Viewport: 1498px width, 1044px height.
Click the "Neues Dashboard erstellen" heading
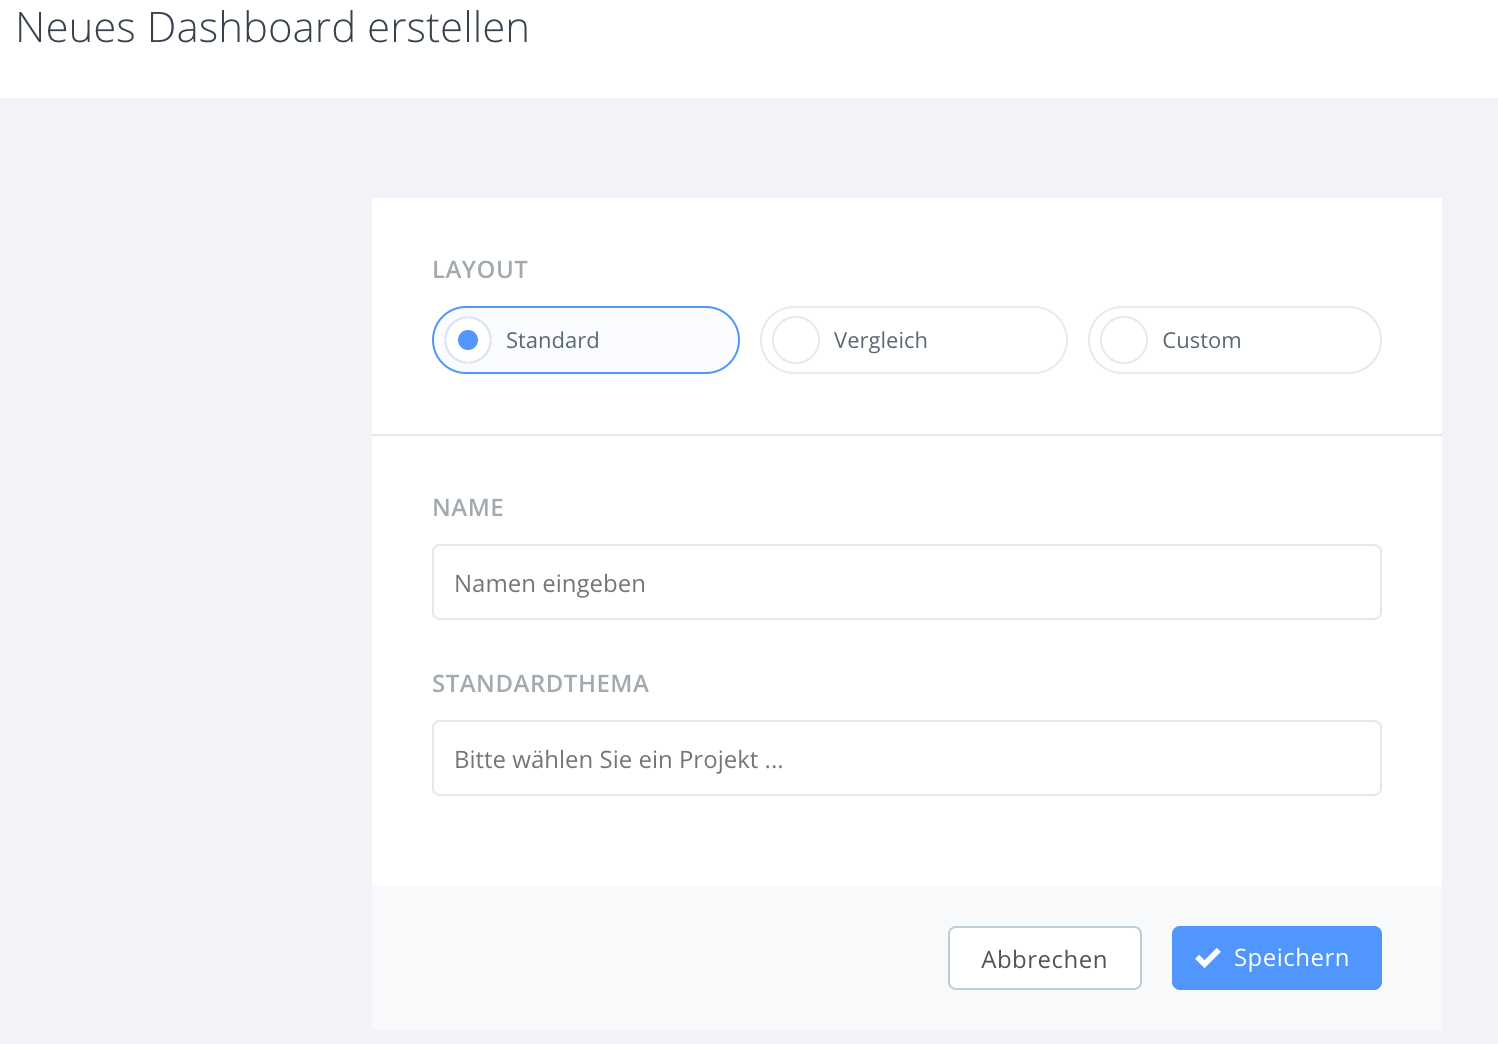point(272,28)
